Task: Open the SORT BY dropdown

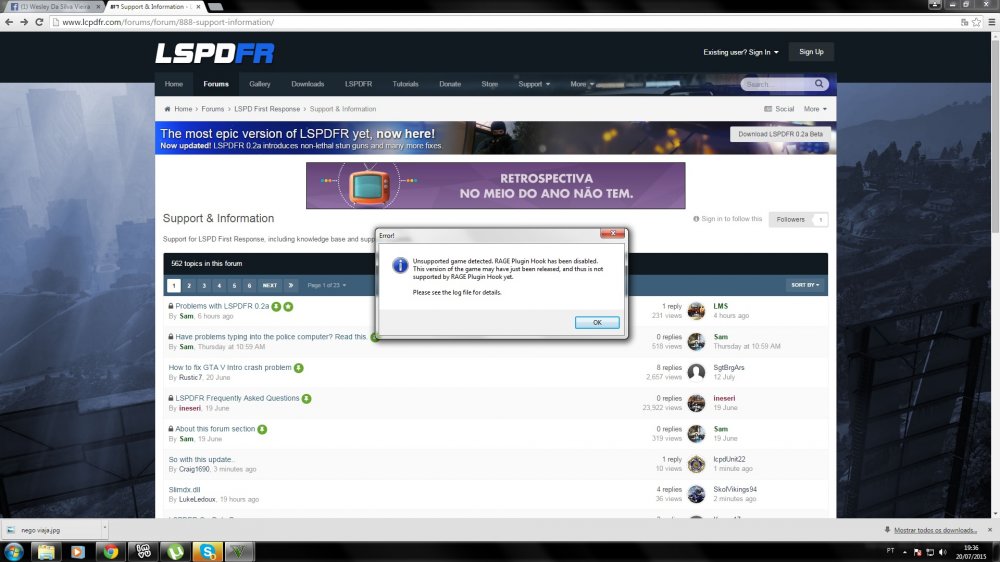Action: pyautogui.click(x=805, y=285)
